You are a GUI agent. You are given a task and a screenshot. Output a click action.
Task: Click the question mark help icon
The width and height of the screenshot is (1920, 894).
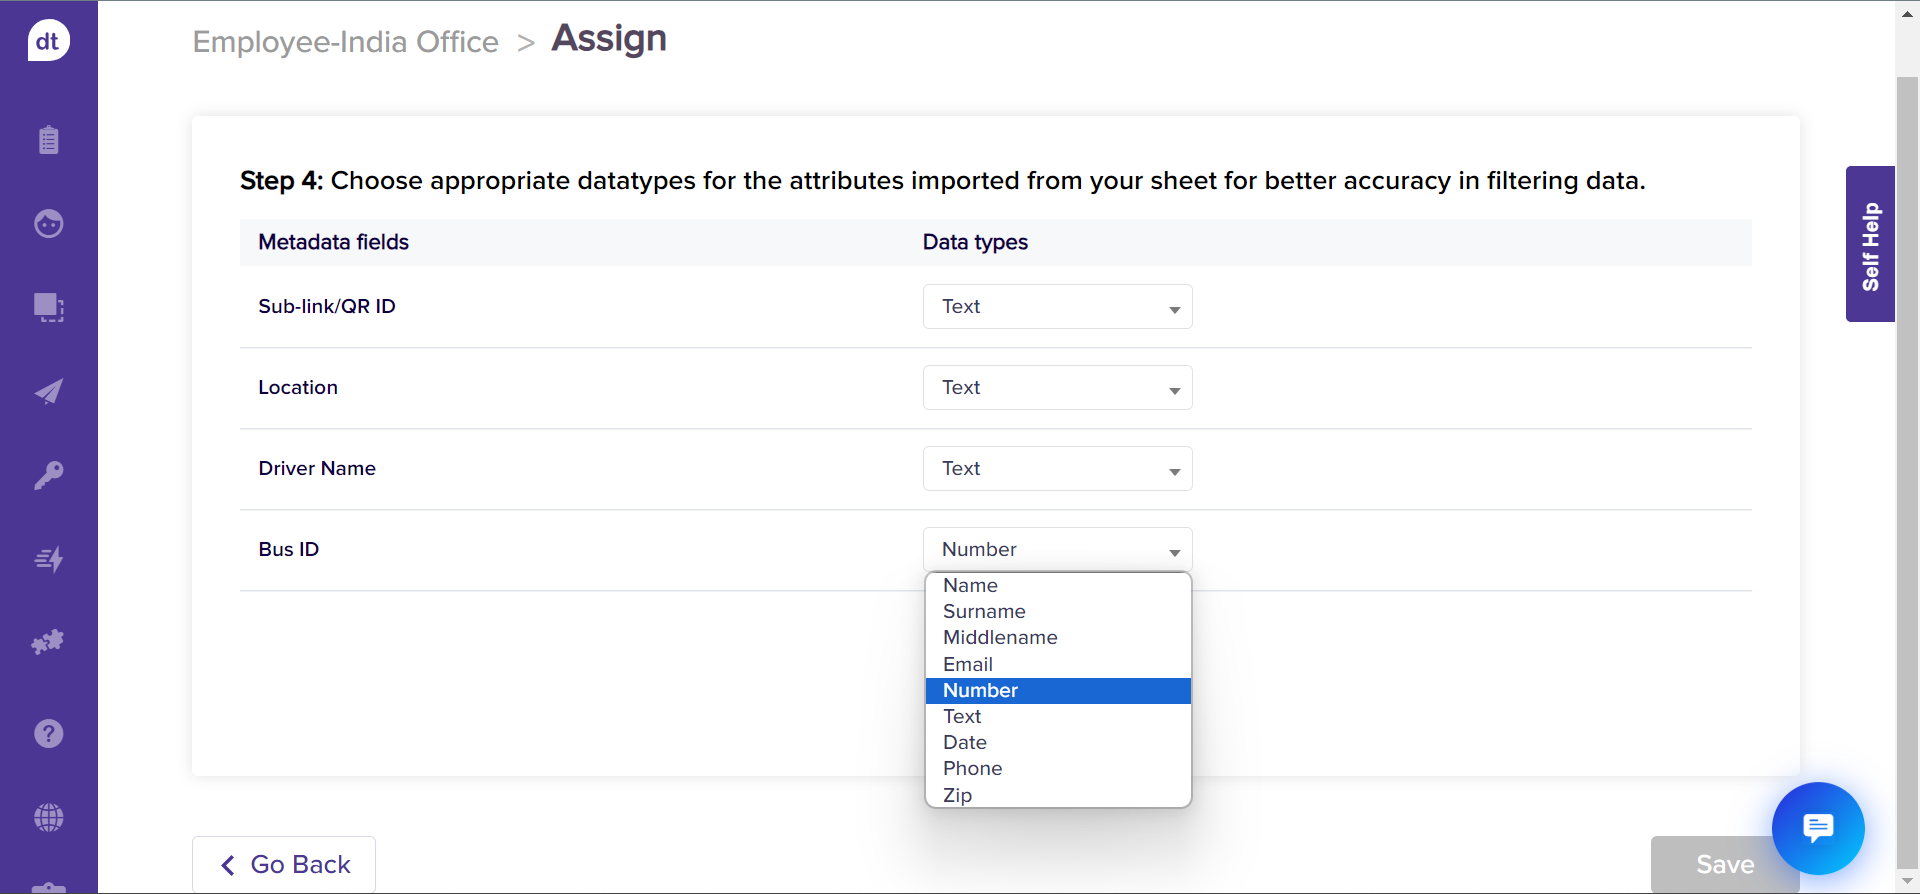(x=48, y=734)
